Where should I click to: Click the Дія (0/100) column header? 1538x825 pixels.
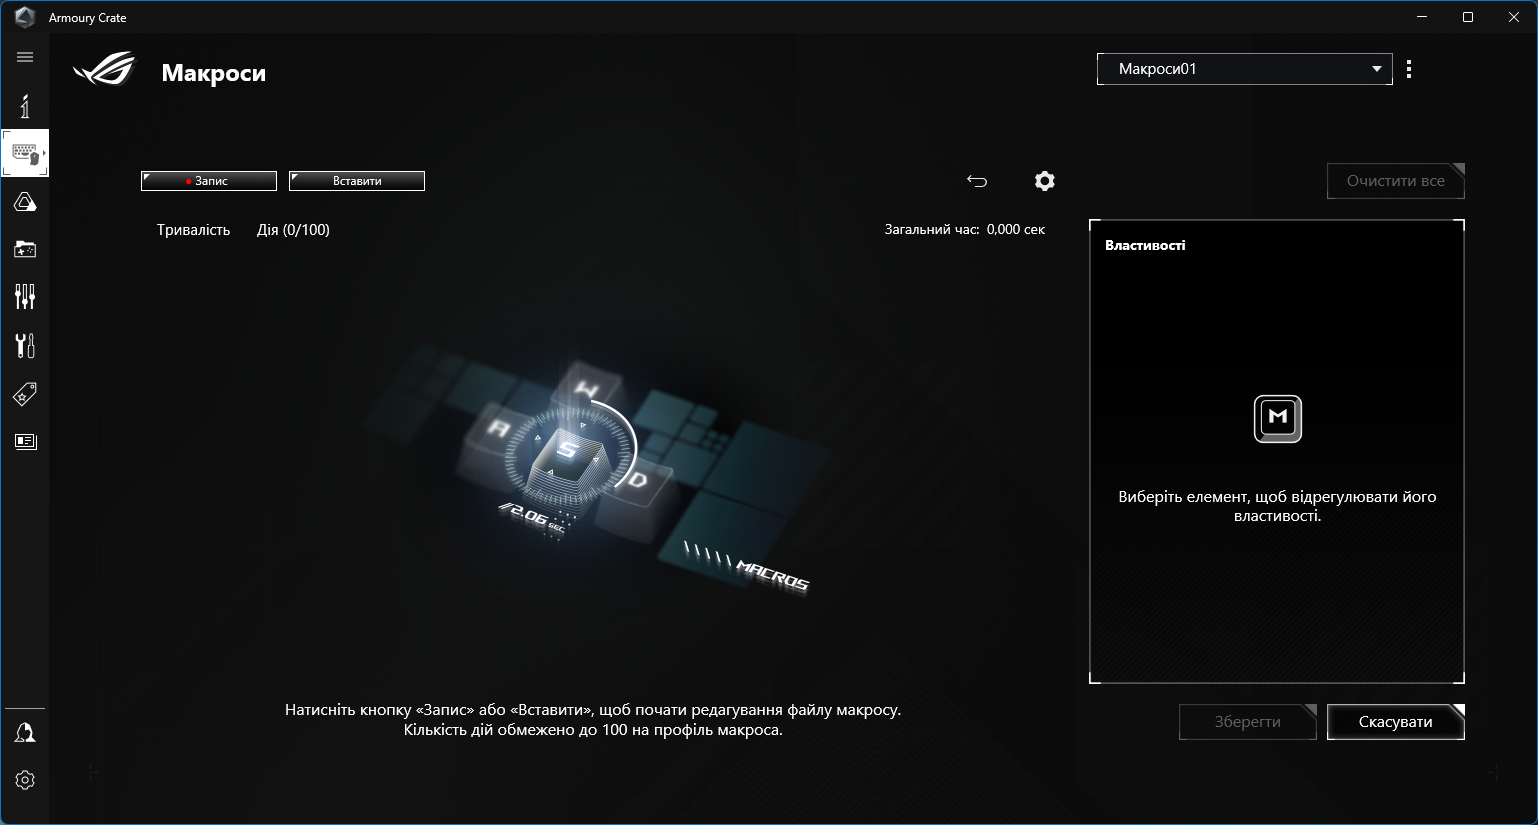point(293,230)
